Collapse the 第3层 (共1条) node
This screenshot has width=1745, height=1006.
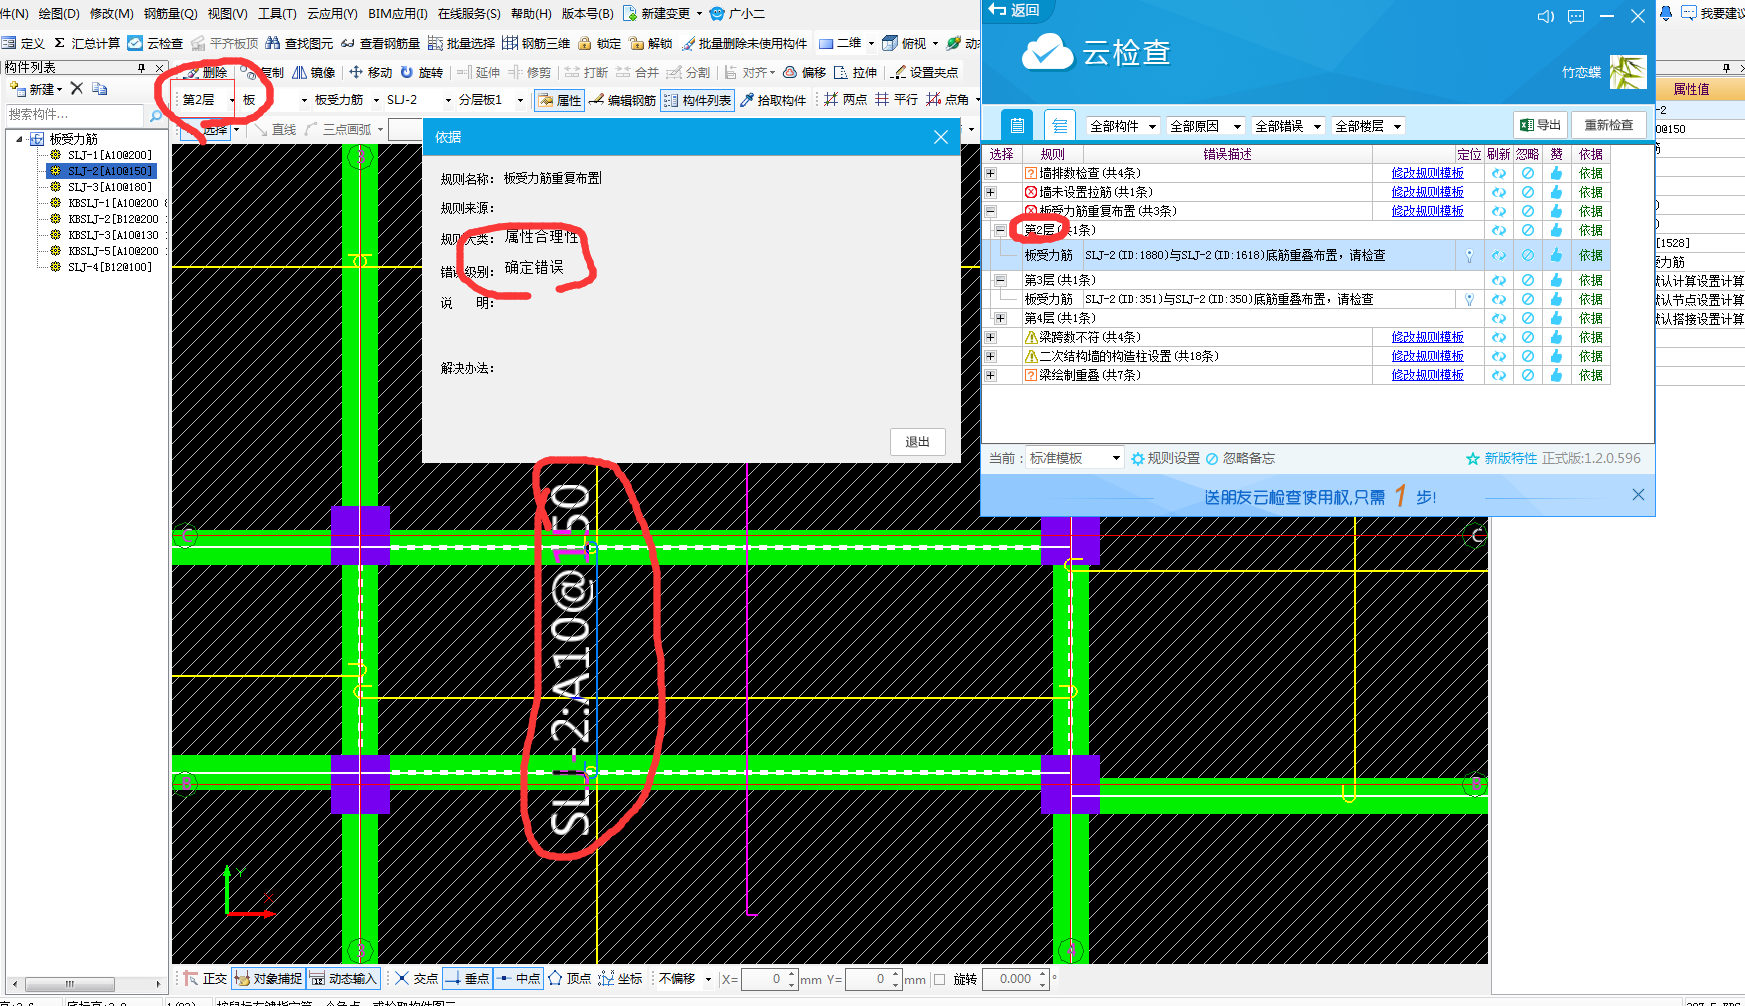pos(1000,280)
